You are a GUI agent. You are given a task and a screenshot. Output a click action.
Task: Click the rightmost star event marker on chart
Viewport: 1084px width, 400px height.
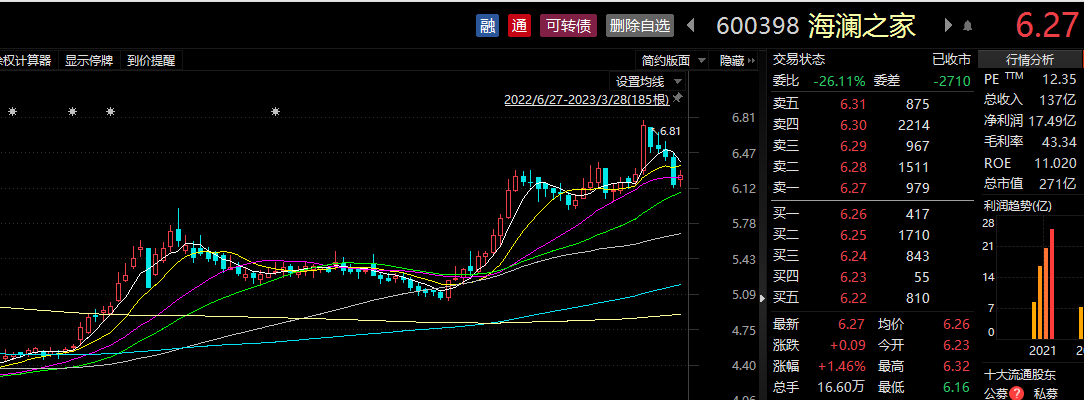click(x=274, y=112)
